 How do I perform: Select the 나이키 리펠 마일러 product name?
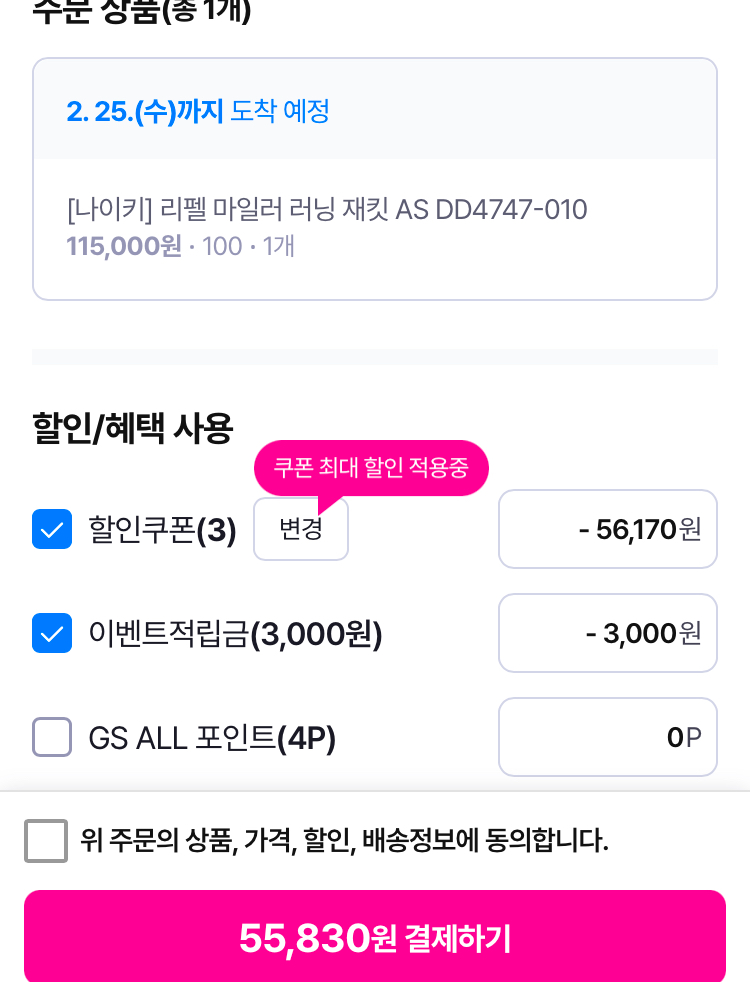point(327,210)
